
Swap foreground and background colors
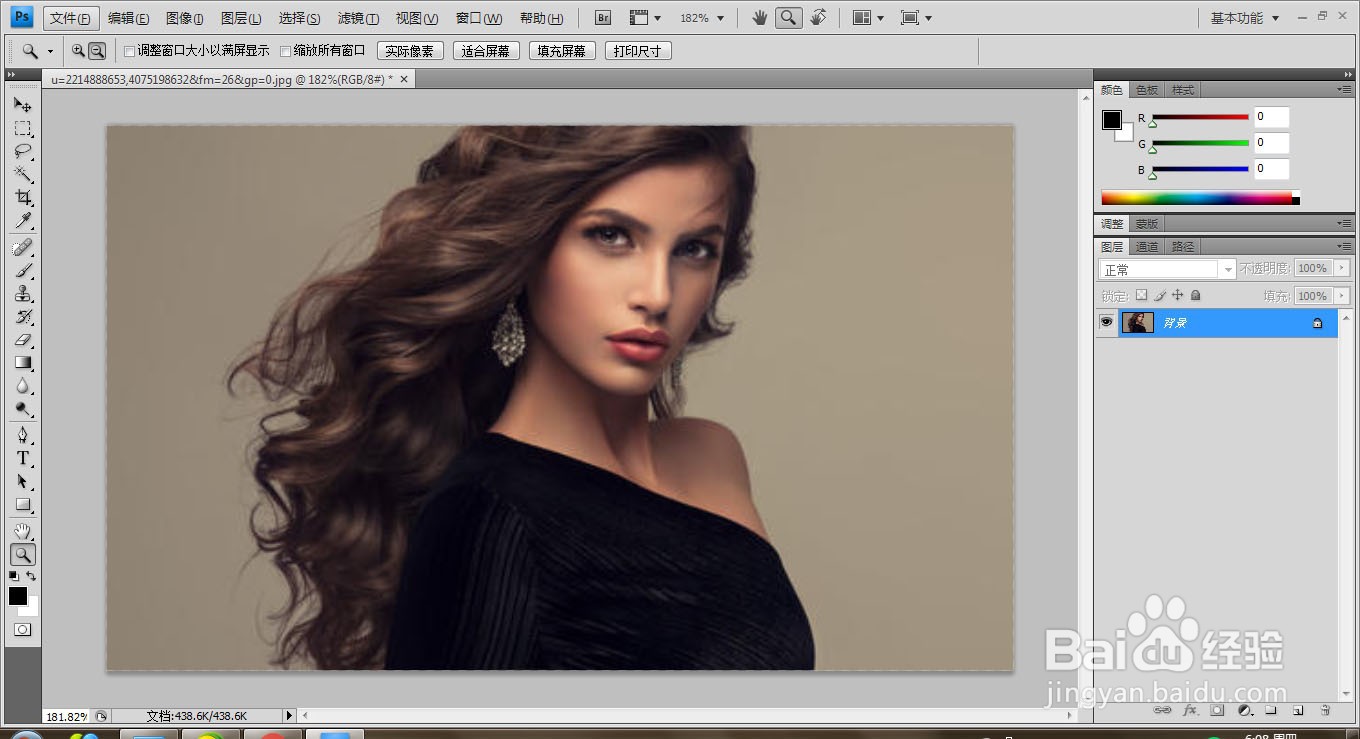coord(32,576)
